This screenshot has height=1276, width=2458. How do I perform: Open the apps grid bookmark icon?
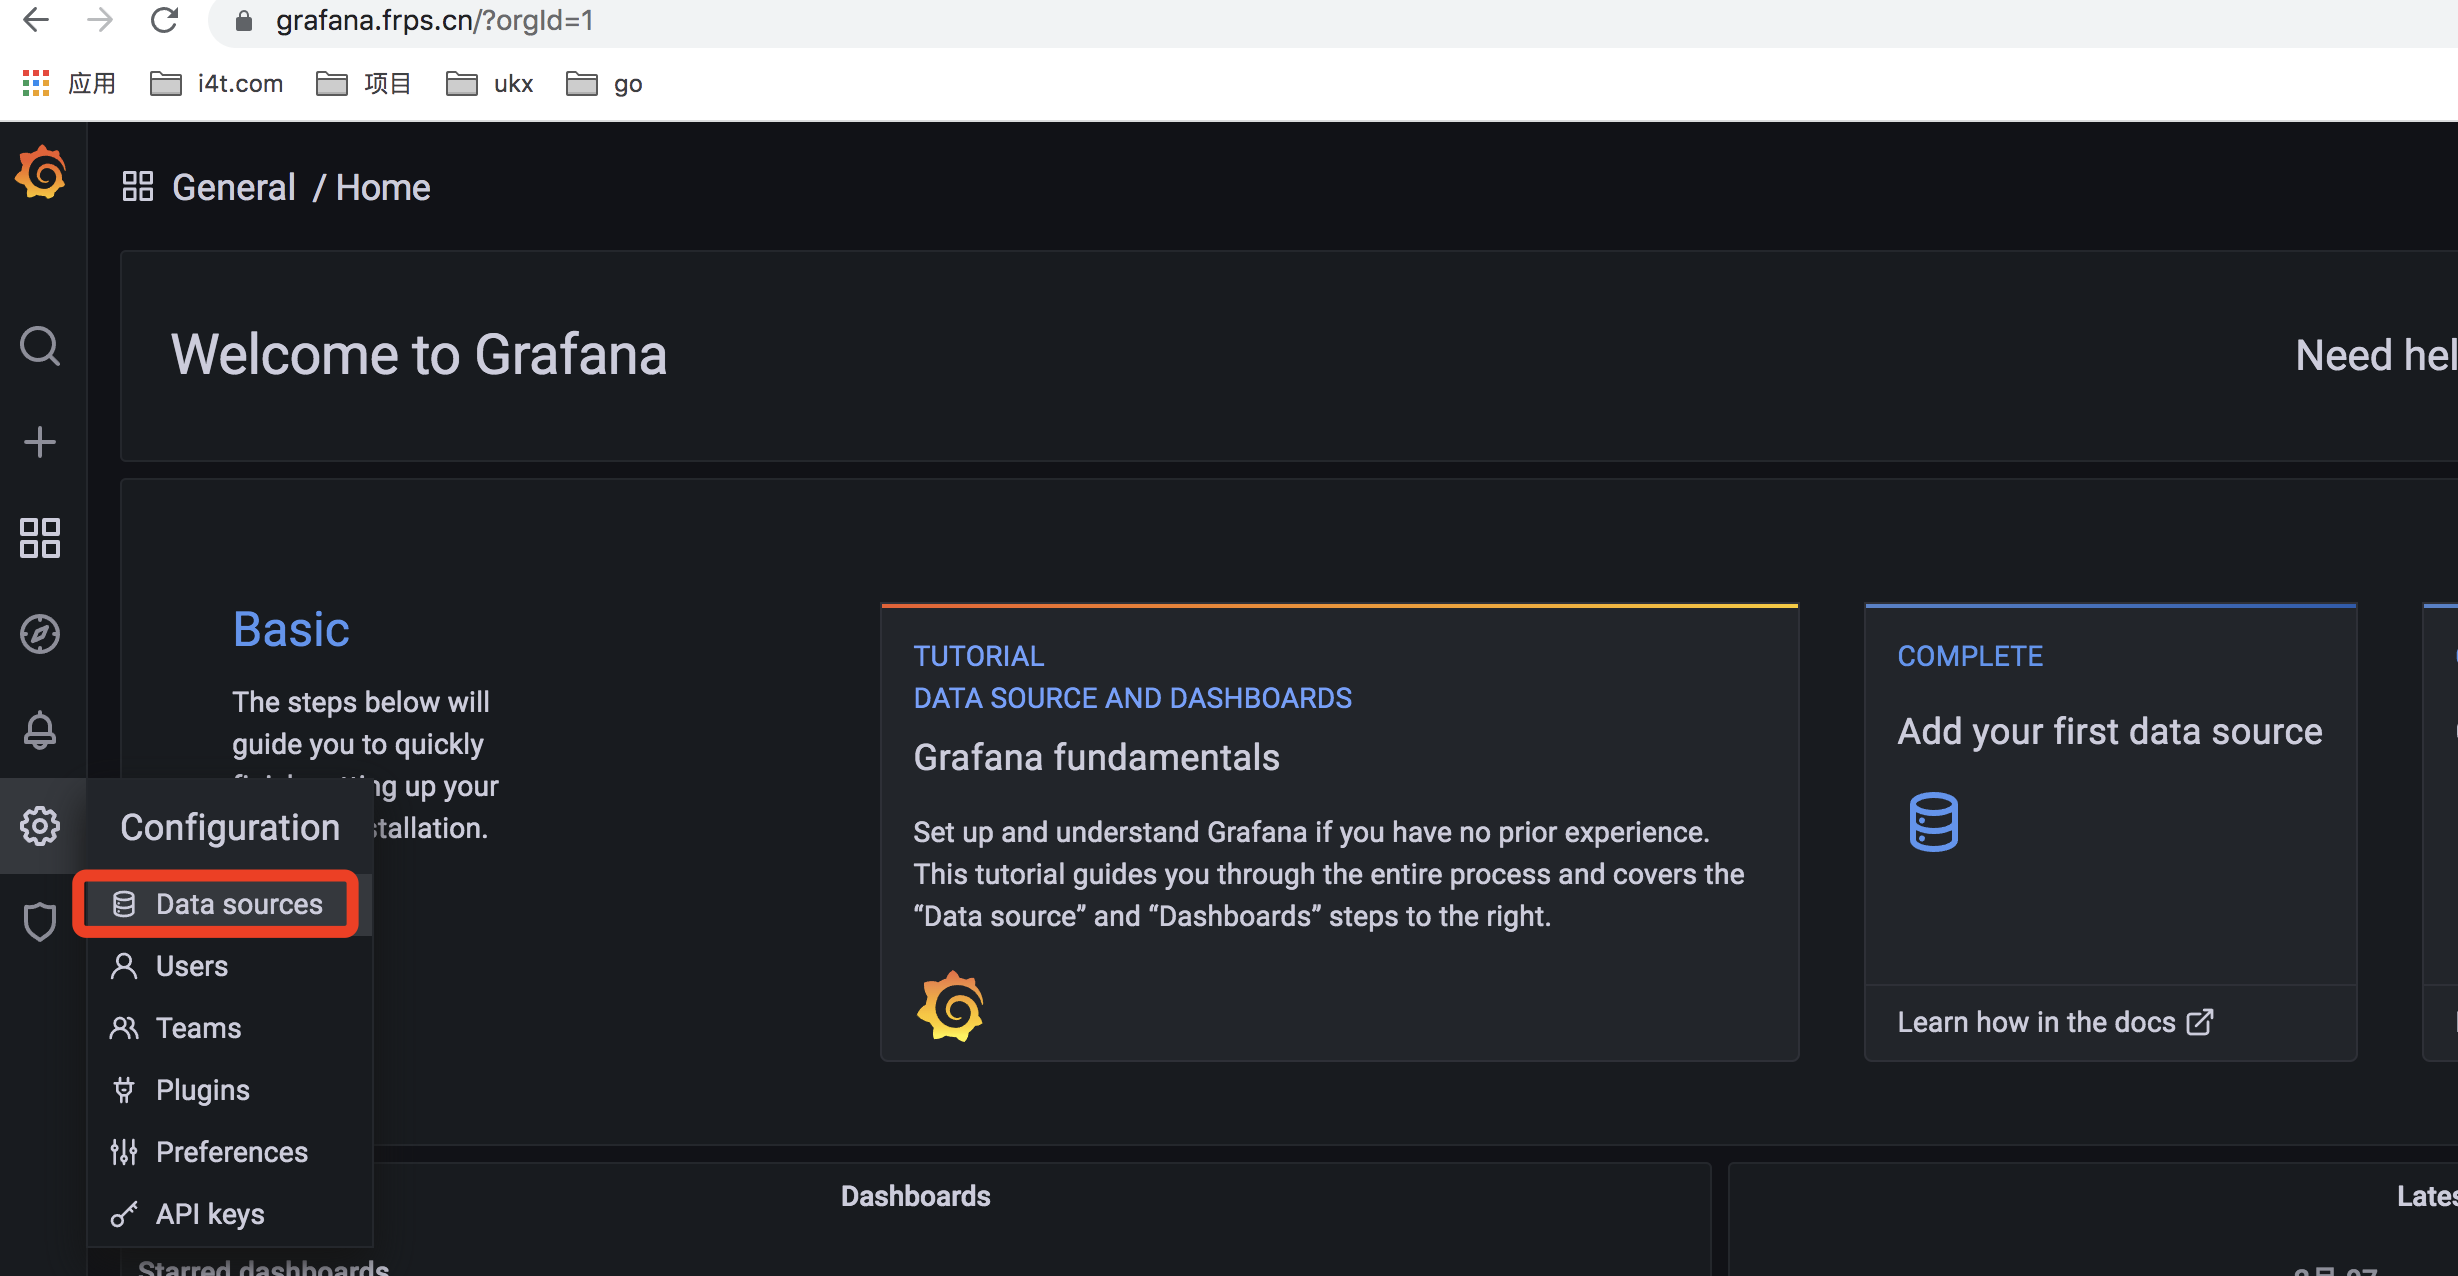point(36,83)
